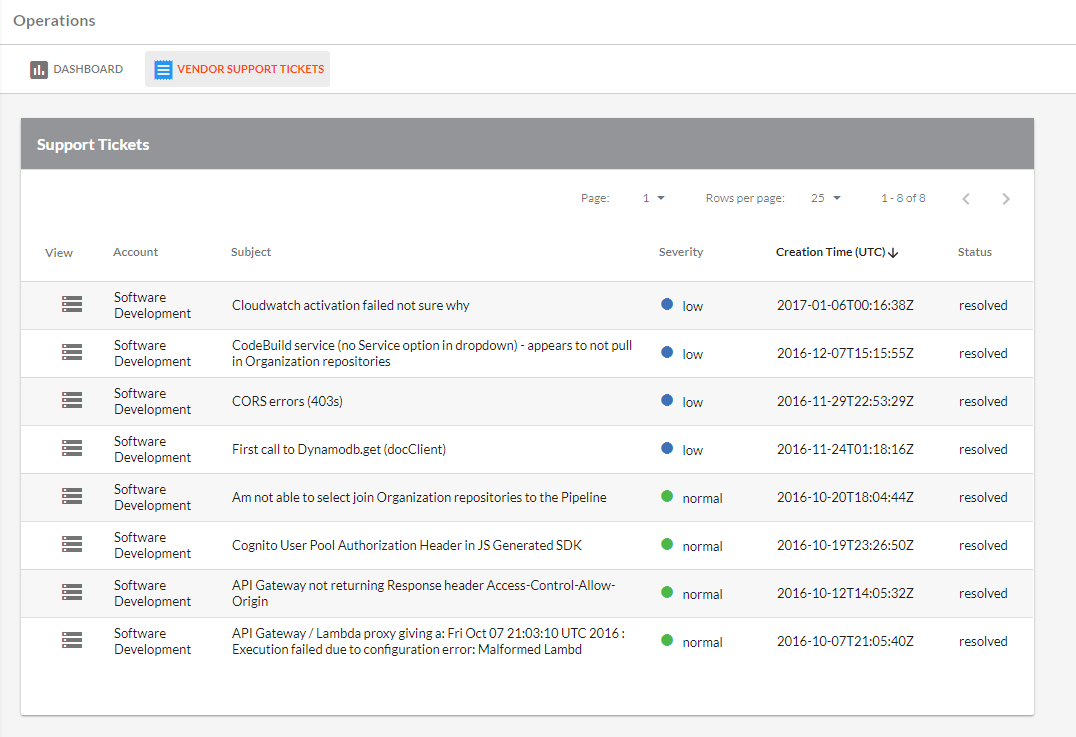Sort by the Severity column header

[681, 252]
